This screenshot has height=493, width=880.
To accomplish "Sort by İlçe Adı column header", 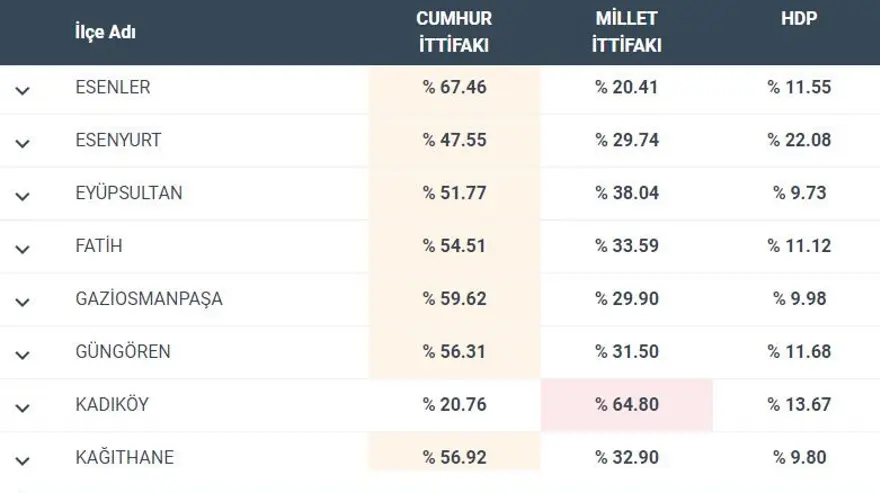I will pyautogui.click(x=106, y=32).
